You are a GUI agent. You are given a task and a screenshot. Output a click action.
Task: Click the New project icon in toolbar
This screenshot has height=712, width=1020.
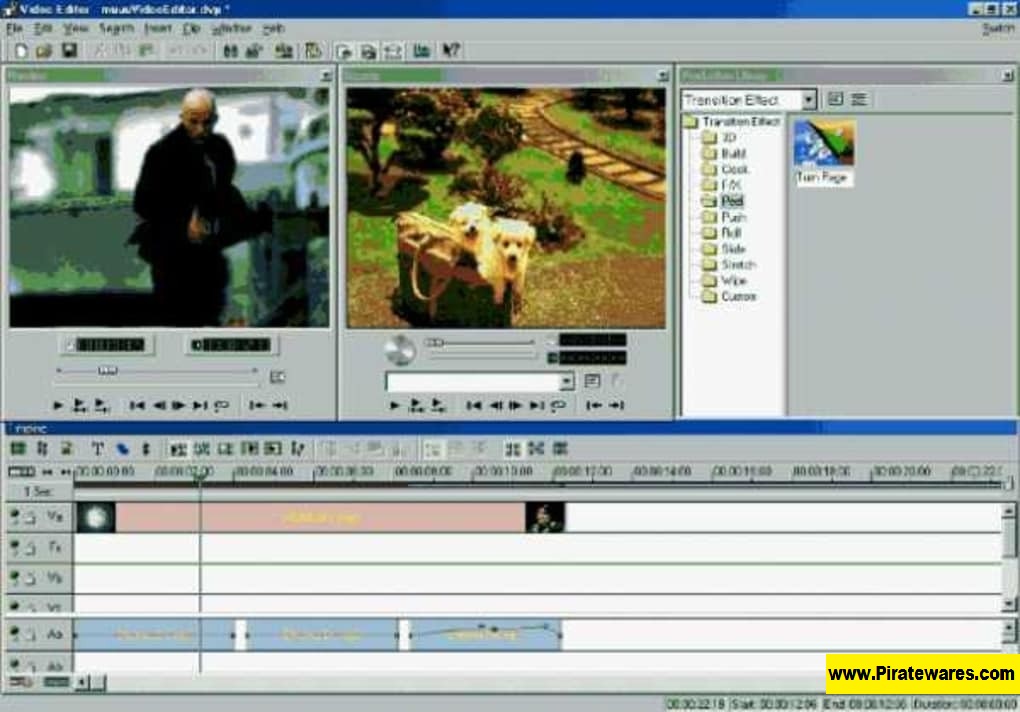tap(20, 50)
